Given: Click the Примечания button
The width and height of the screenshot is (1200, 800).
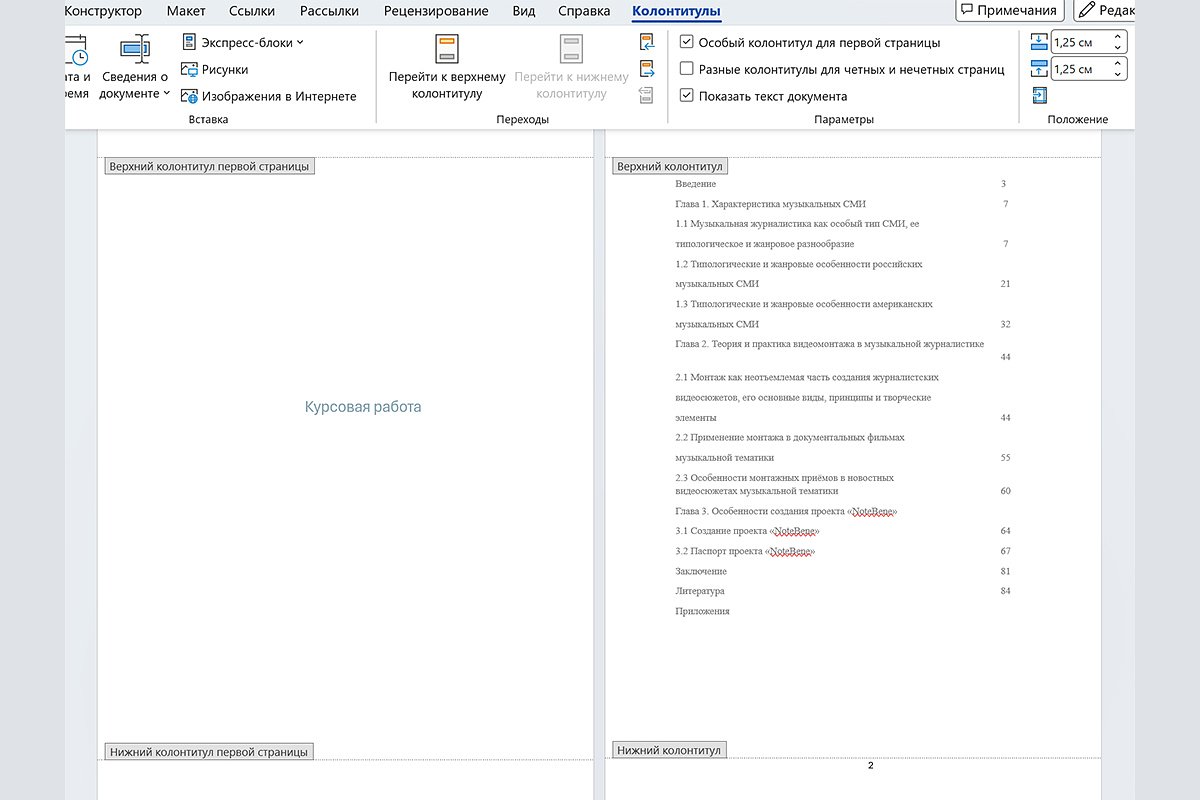Looking at the screenshot, I should click(1008, 10).
